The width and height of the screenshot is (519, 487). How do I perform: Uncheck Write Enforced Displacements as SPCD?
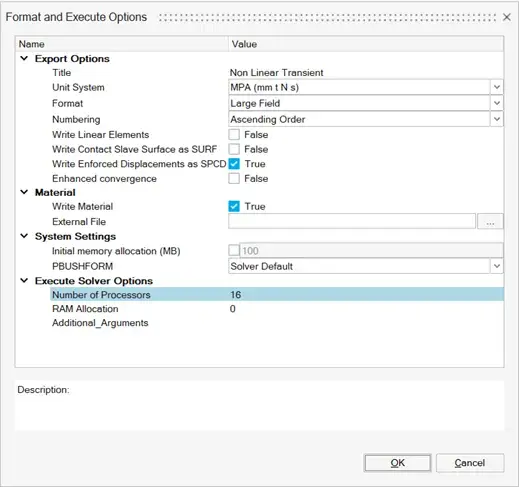234,164
